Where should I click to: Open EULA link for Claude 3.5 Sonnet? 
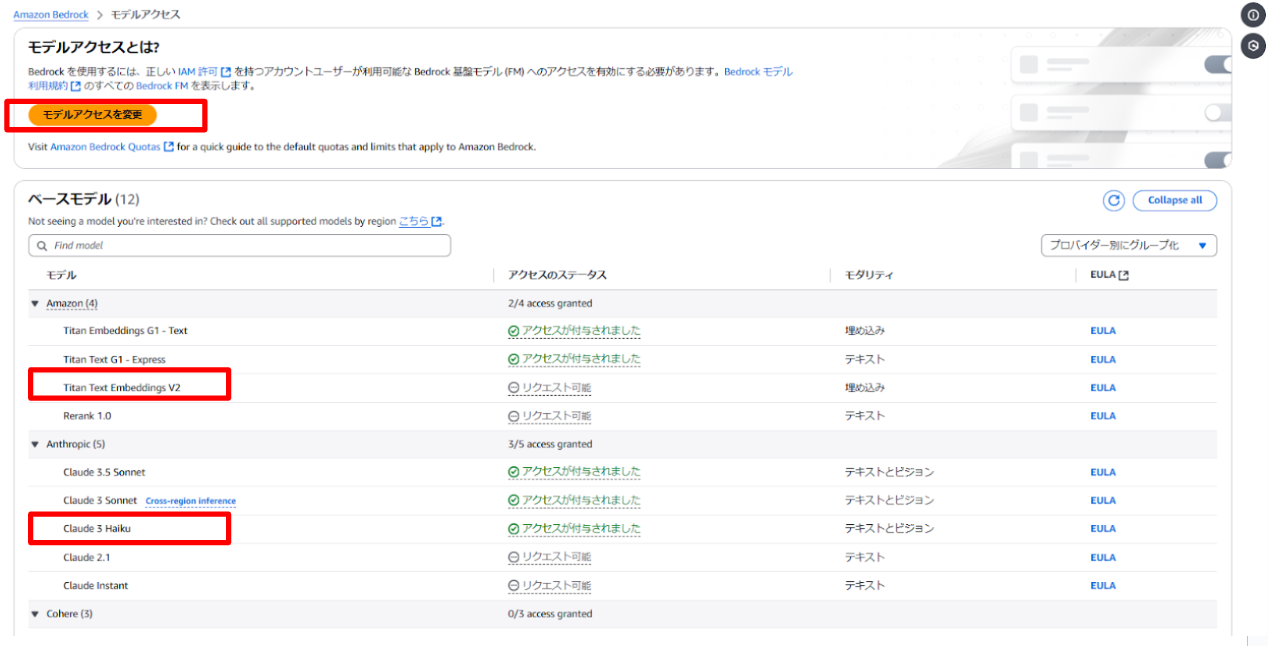tap(1103, 473)
